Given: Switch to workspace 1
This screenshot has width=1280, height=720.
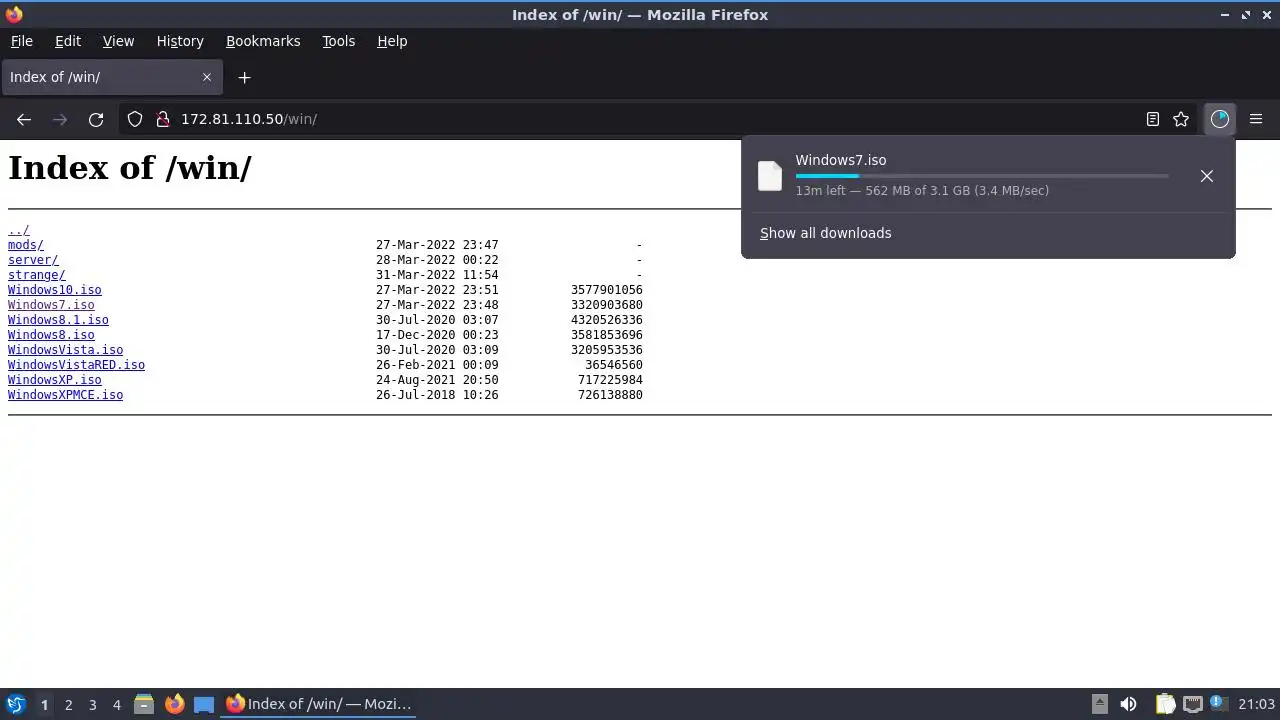Looking at the screenshot, I should (x=44, y=704).
